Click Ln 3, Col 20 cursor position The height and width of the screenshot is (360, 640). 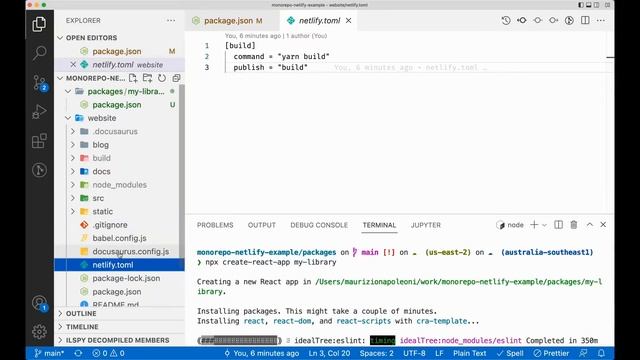pos(329,353)
